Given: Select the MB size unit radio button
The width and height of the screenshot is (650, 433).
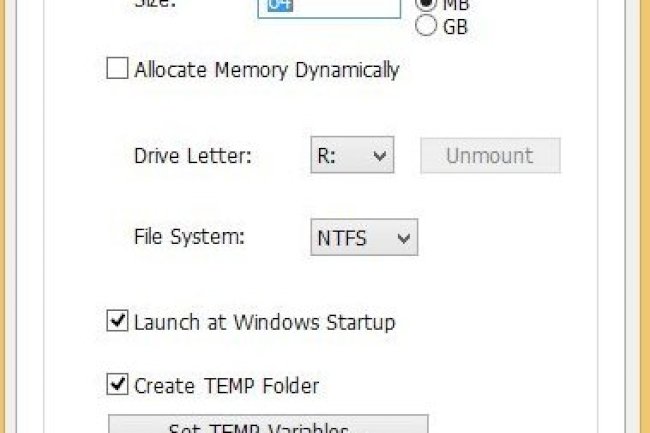Looking at the screenshot, I should [x=425, y=4].
